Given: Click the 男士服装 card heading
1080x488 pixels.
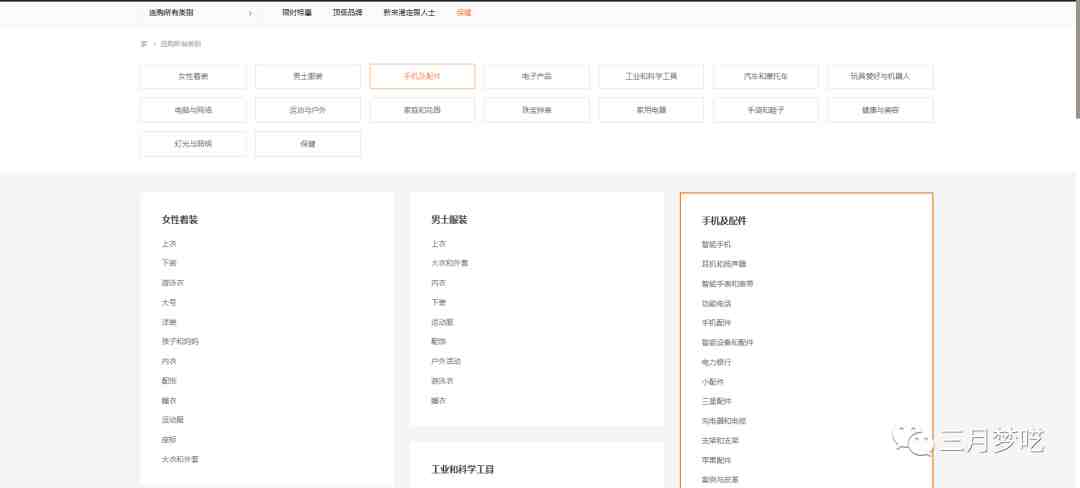Looking at the screenshot, I should point(450,220).
